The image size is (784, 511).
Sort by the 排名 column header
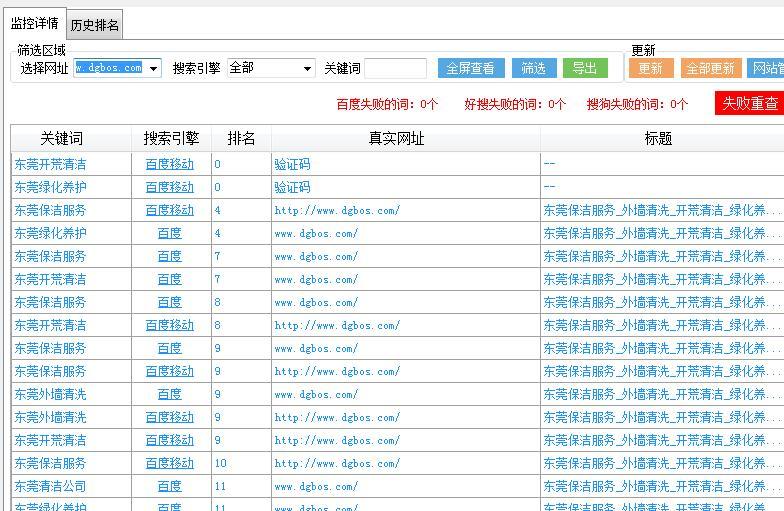242,138
